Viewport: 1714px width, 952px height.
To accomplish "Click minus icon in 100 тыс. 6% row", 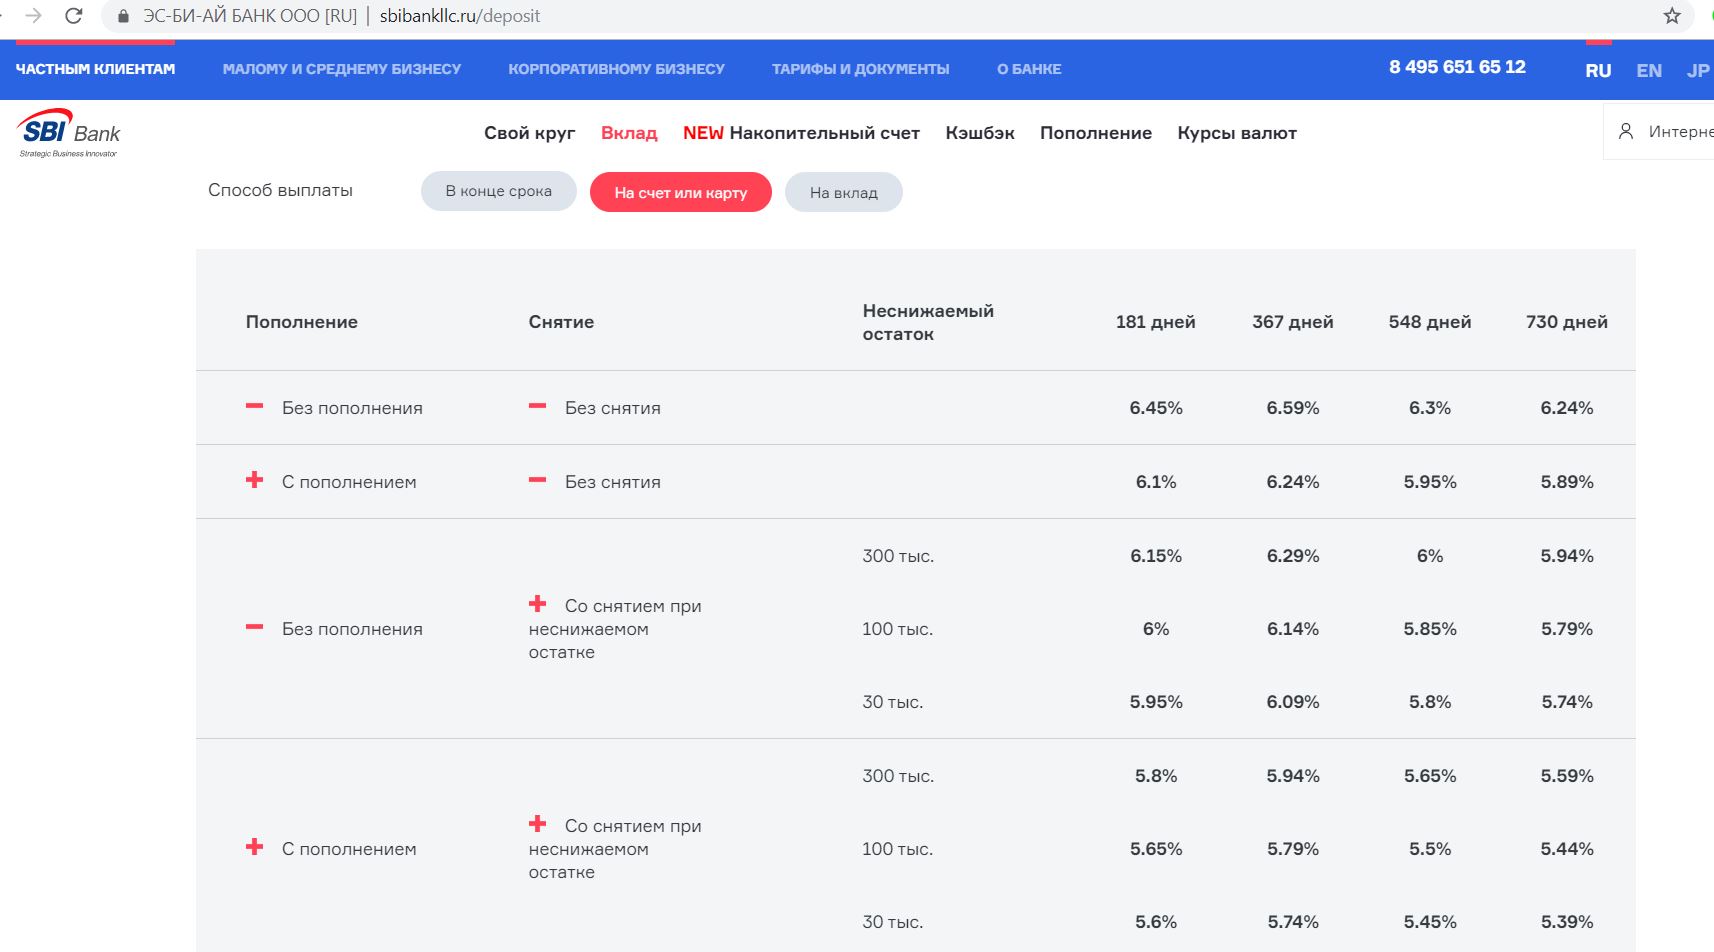I will [x=255, y=627].
